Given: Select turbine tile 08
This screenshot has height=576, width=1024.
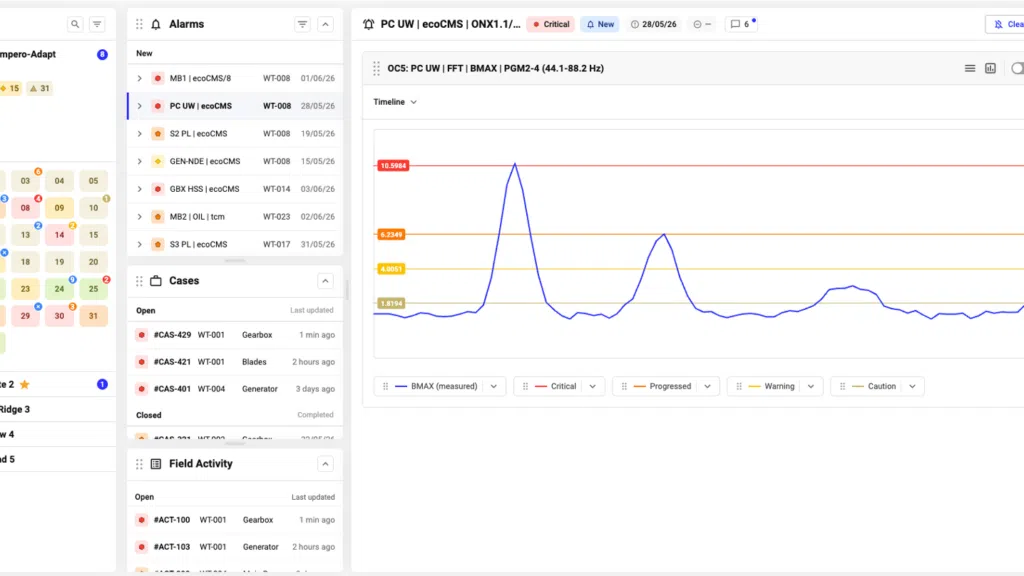Looking at the screenshot, I should tap(25, 208).
